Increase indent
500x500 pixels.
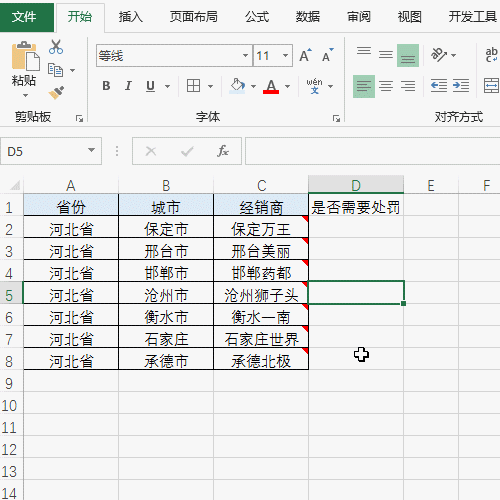point(461,86)
